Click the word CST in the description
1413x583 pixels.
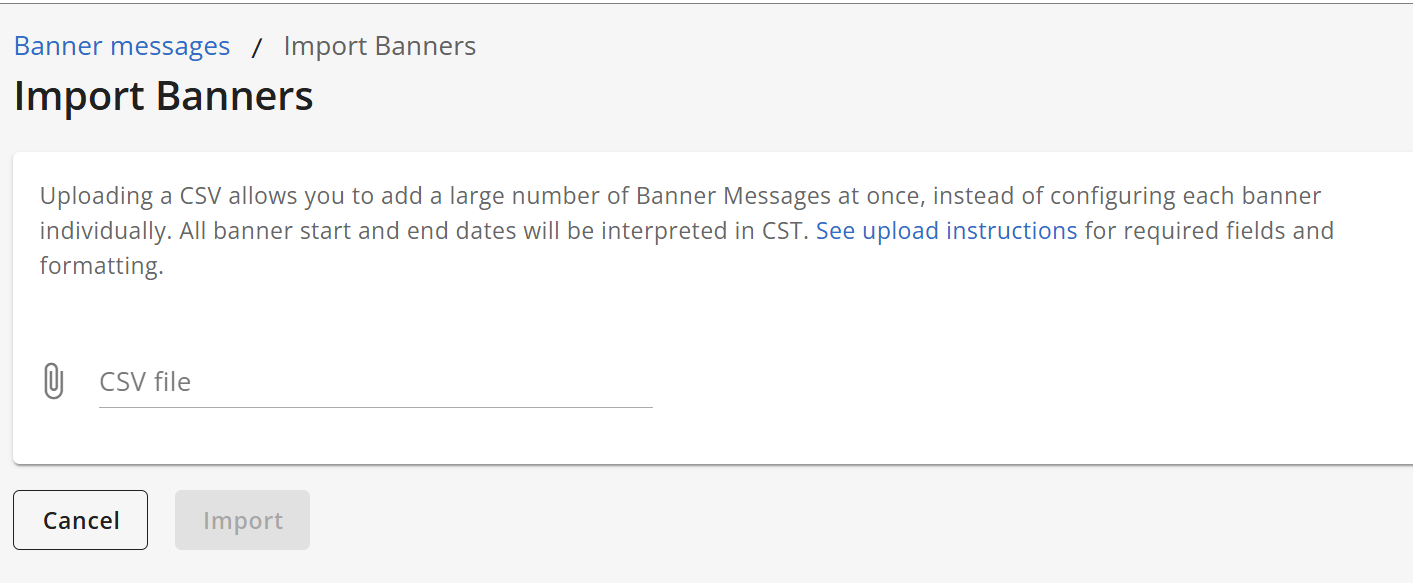click(x=783, y=231)
